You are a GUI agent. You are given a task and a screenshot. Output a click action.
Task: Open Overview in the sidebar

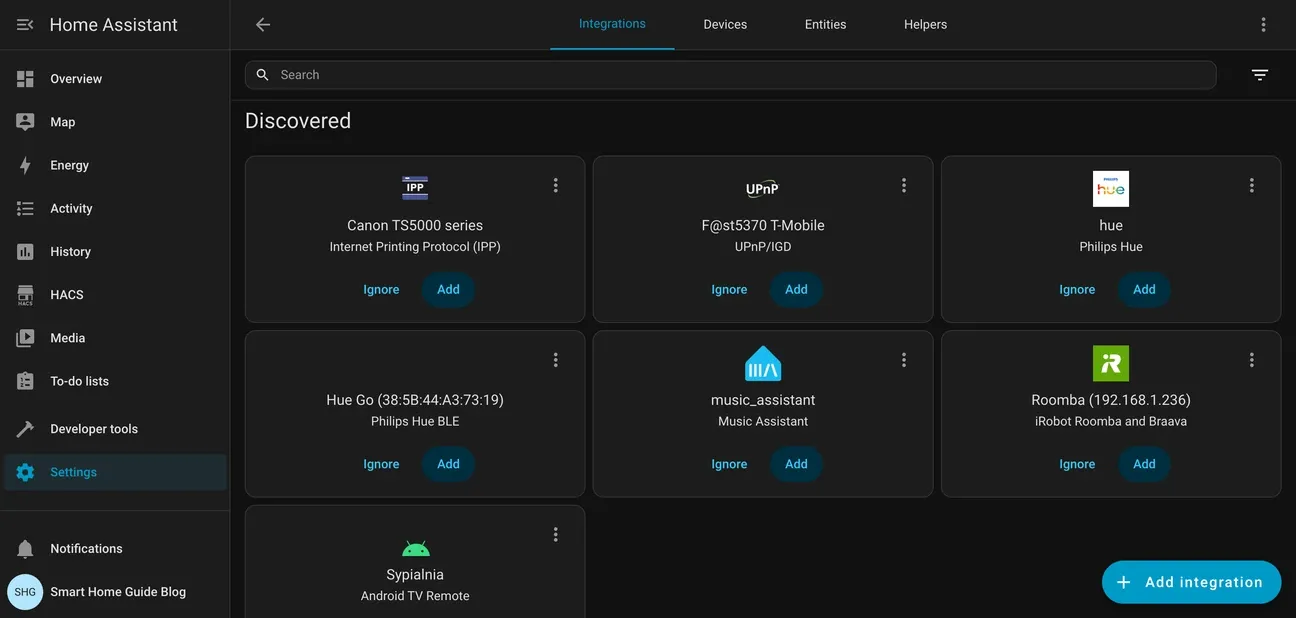(115, 79)
